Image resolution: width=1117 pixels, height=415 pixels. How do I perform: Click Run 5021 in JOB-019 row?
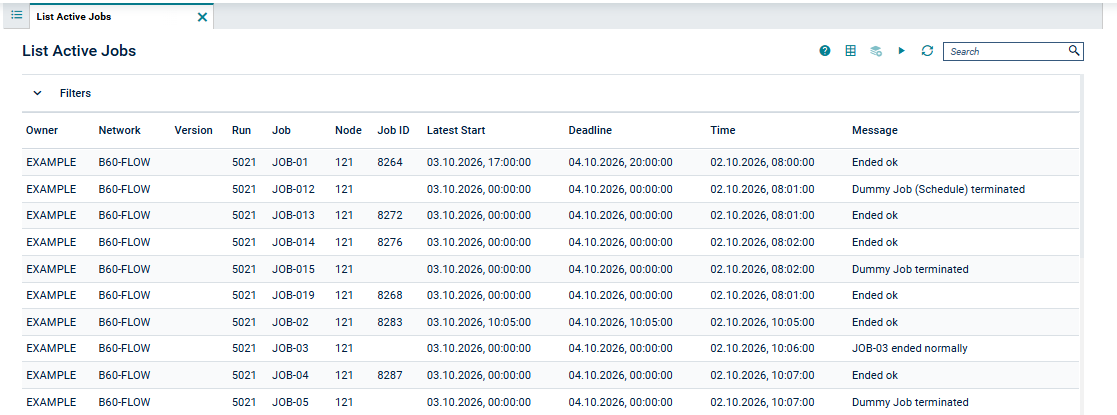coord(244,295)
